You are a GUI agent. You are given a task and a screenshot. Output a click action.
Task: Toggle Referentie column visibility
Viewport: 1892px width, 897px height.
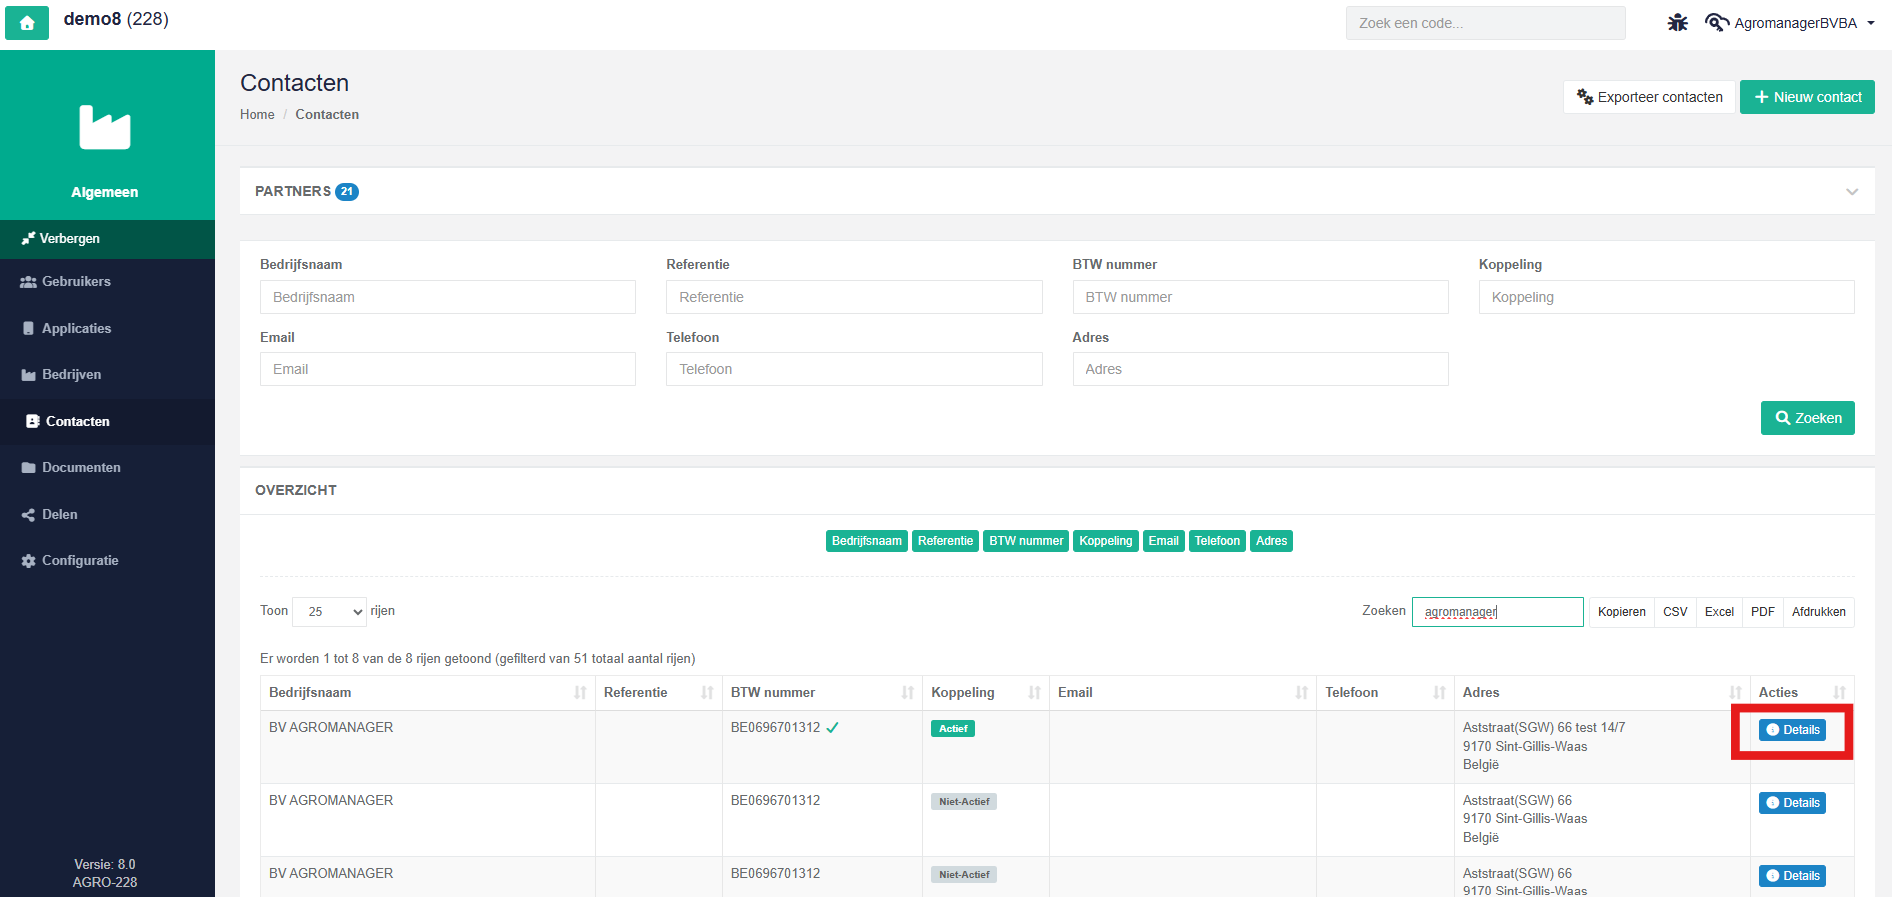pyautogui.click(x=945, y=541)
